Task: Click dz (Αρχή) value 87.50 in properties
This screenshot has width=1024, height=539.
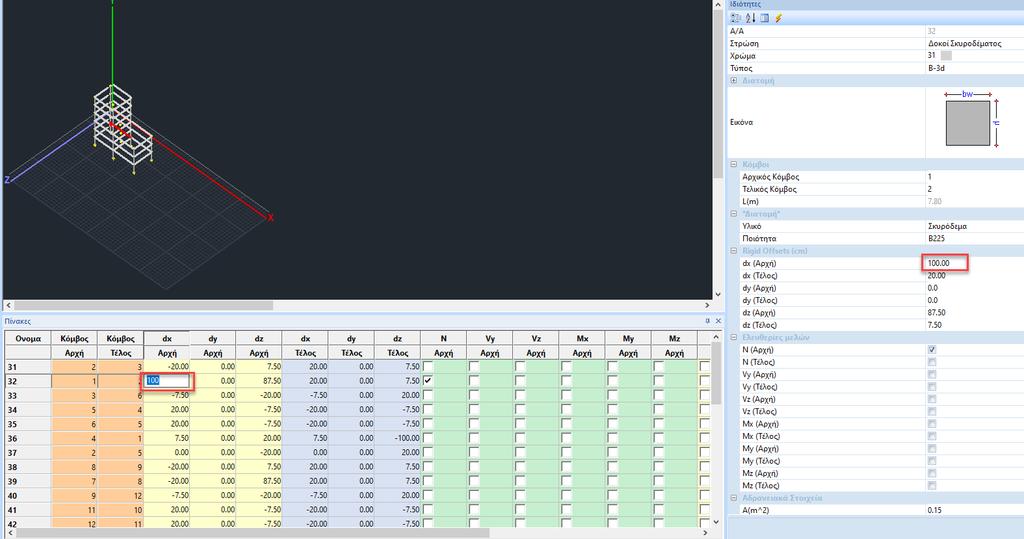Action: coord(936,312)
